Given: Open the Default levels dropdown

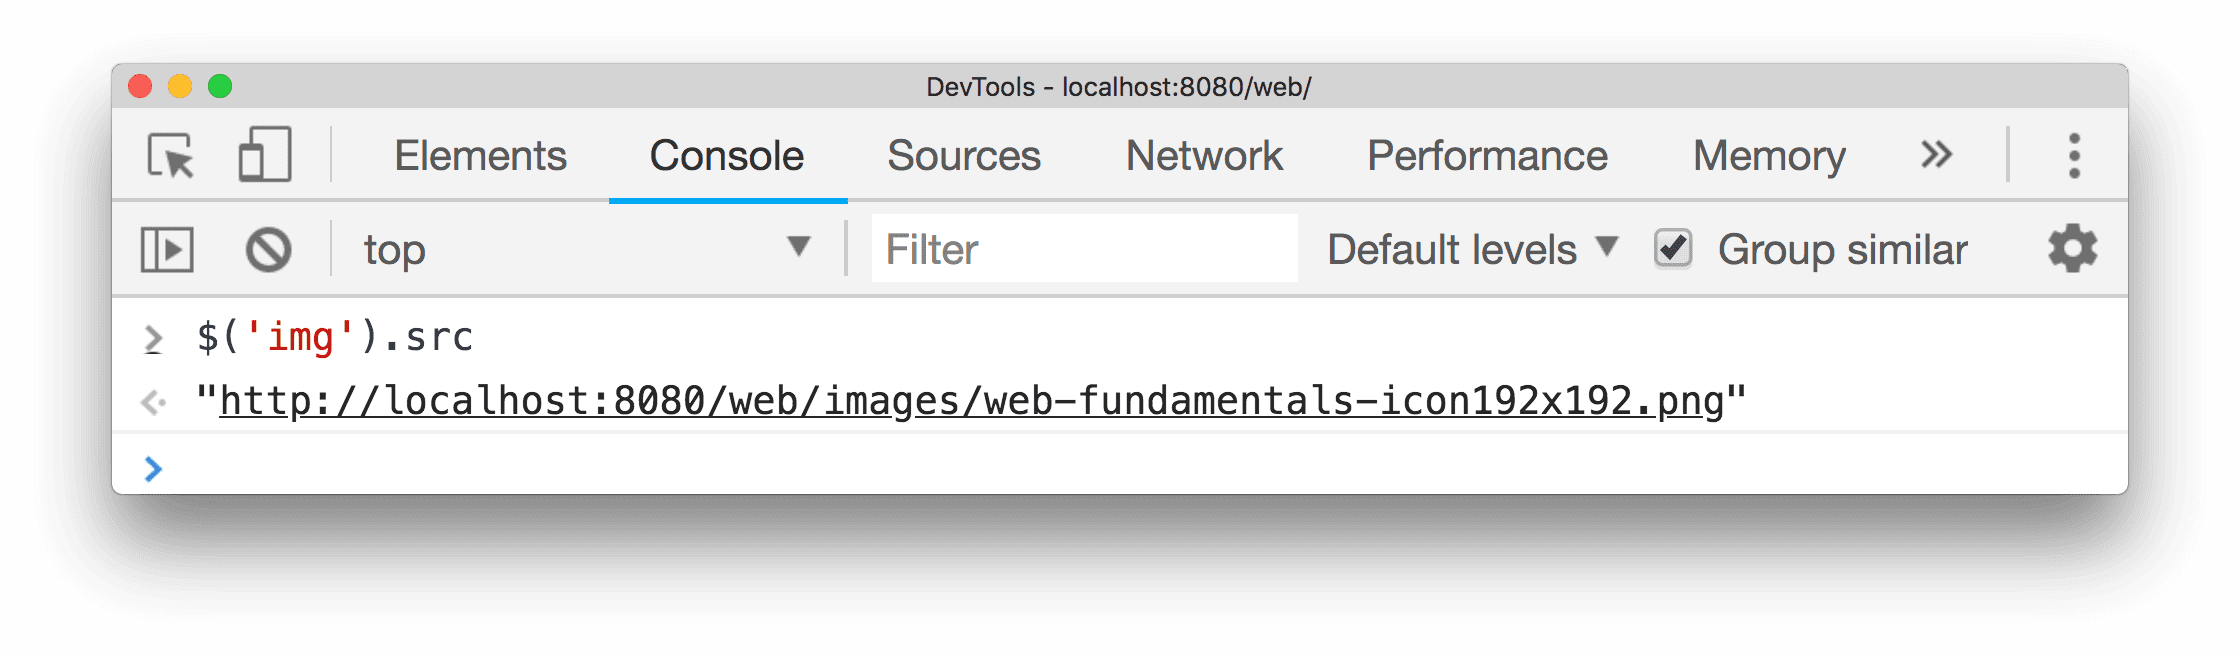Looking at the screenshot, I should click(1468, 249).
